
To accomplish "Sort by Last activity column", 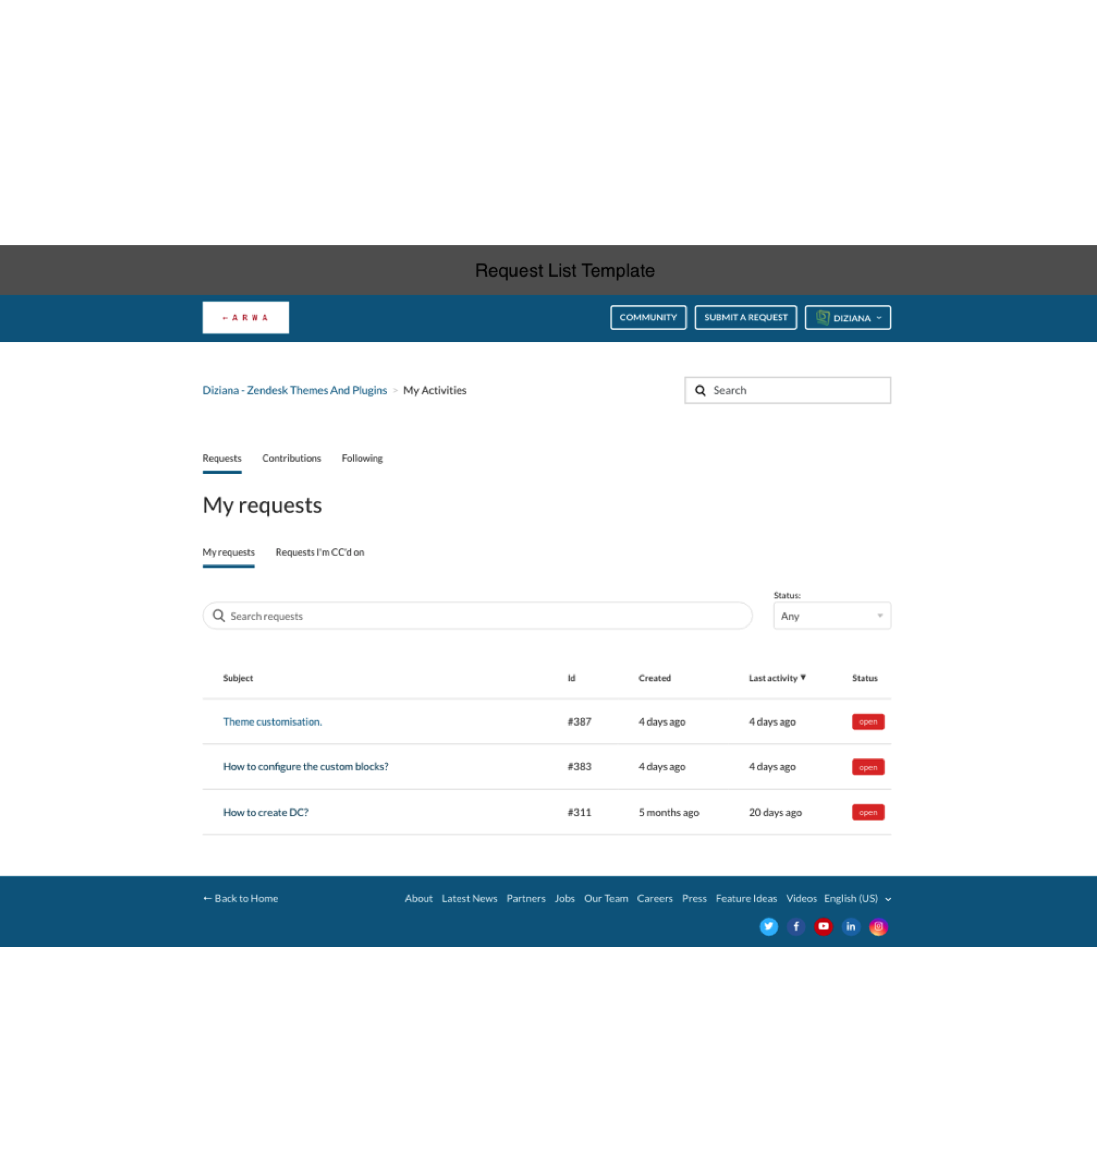I will [x=776, y=678].
